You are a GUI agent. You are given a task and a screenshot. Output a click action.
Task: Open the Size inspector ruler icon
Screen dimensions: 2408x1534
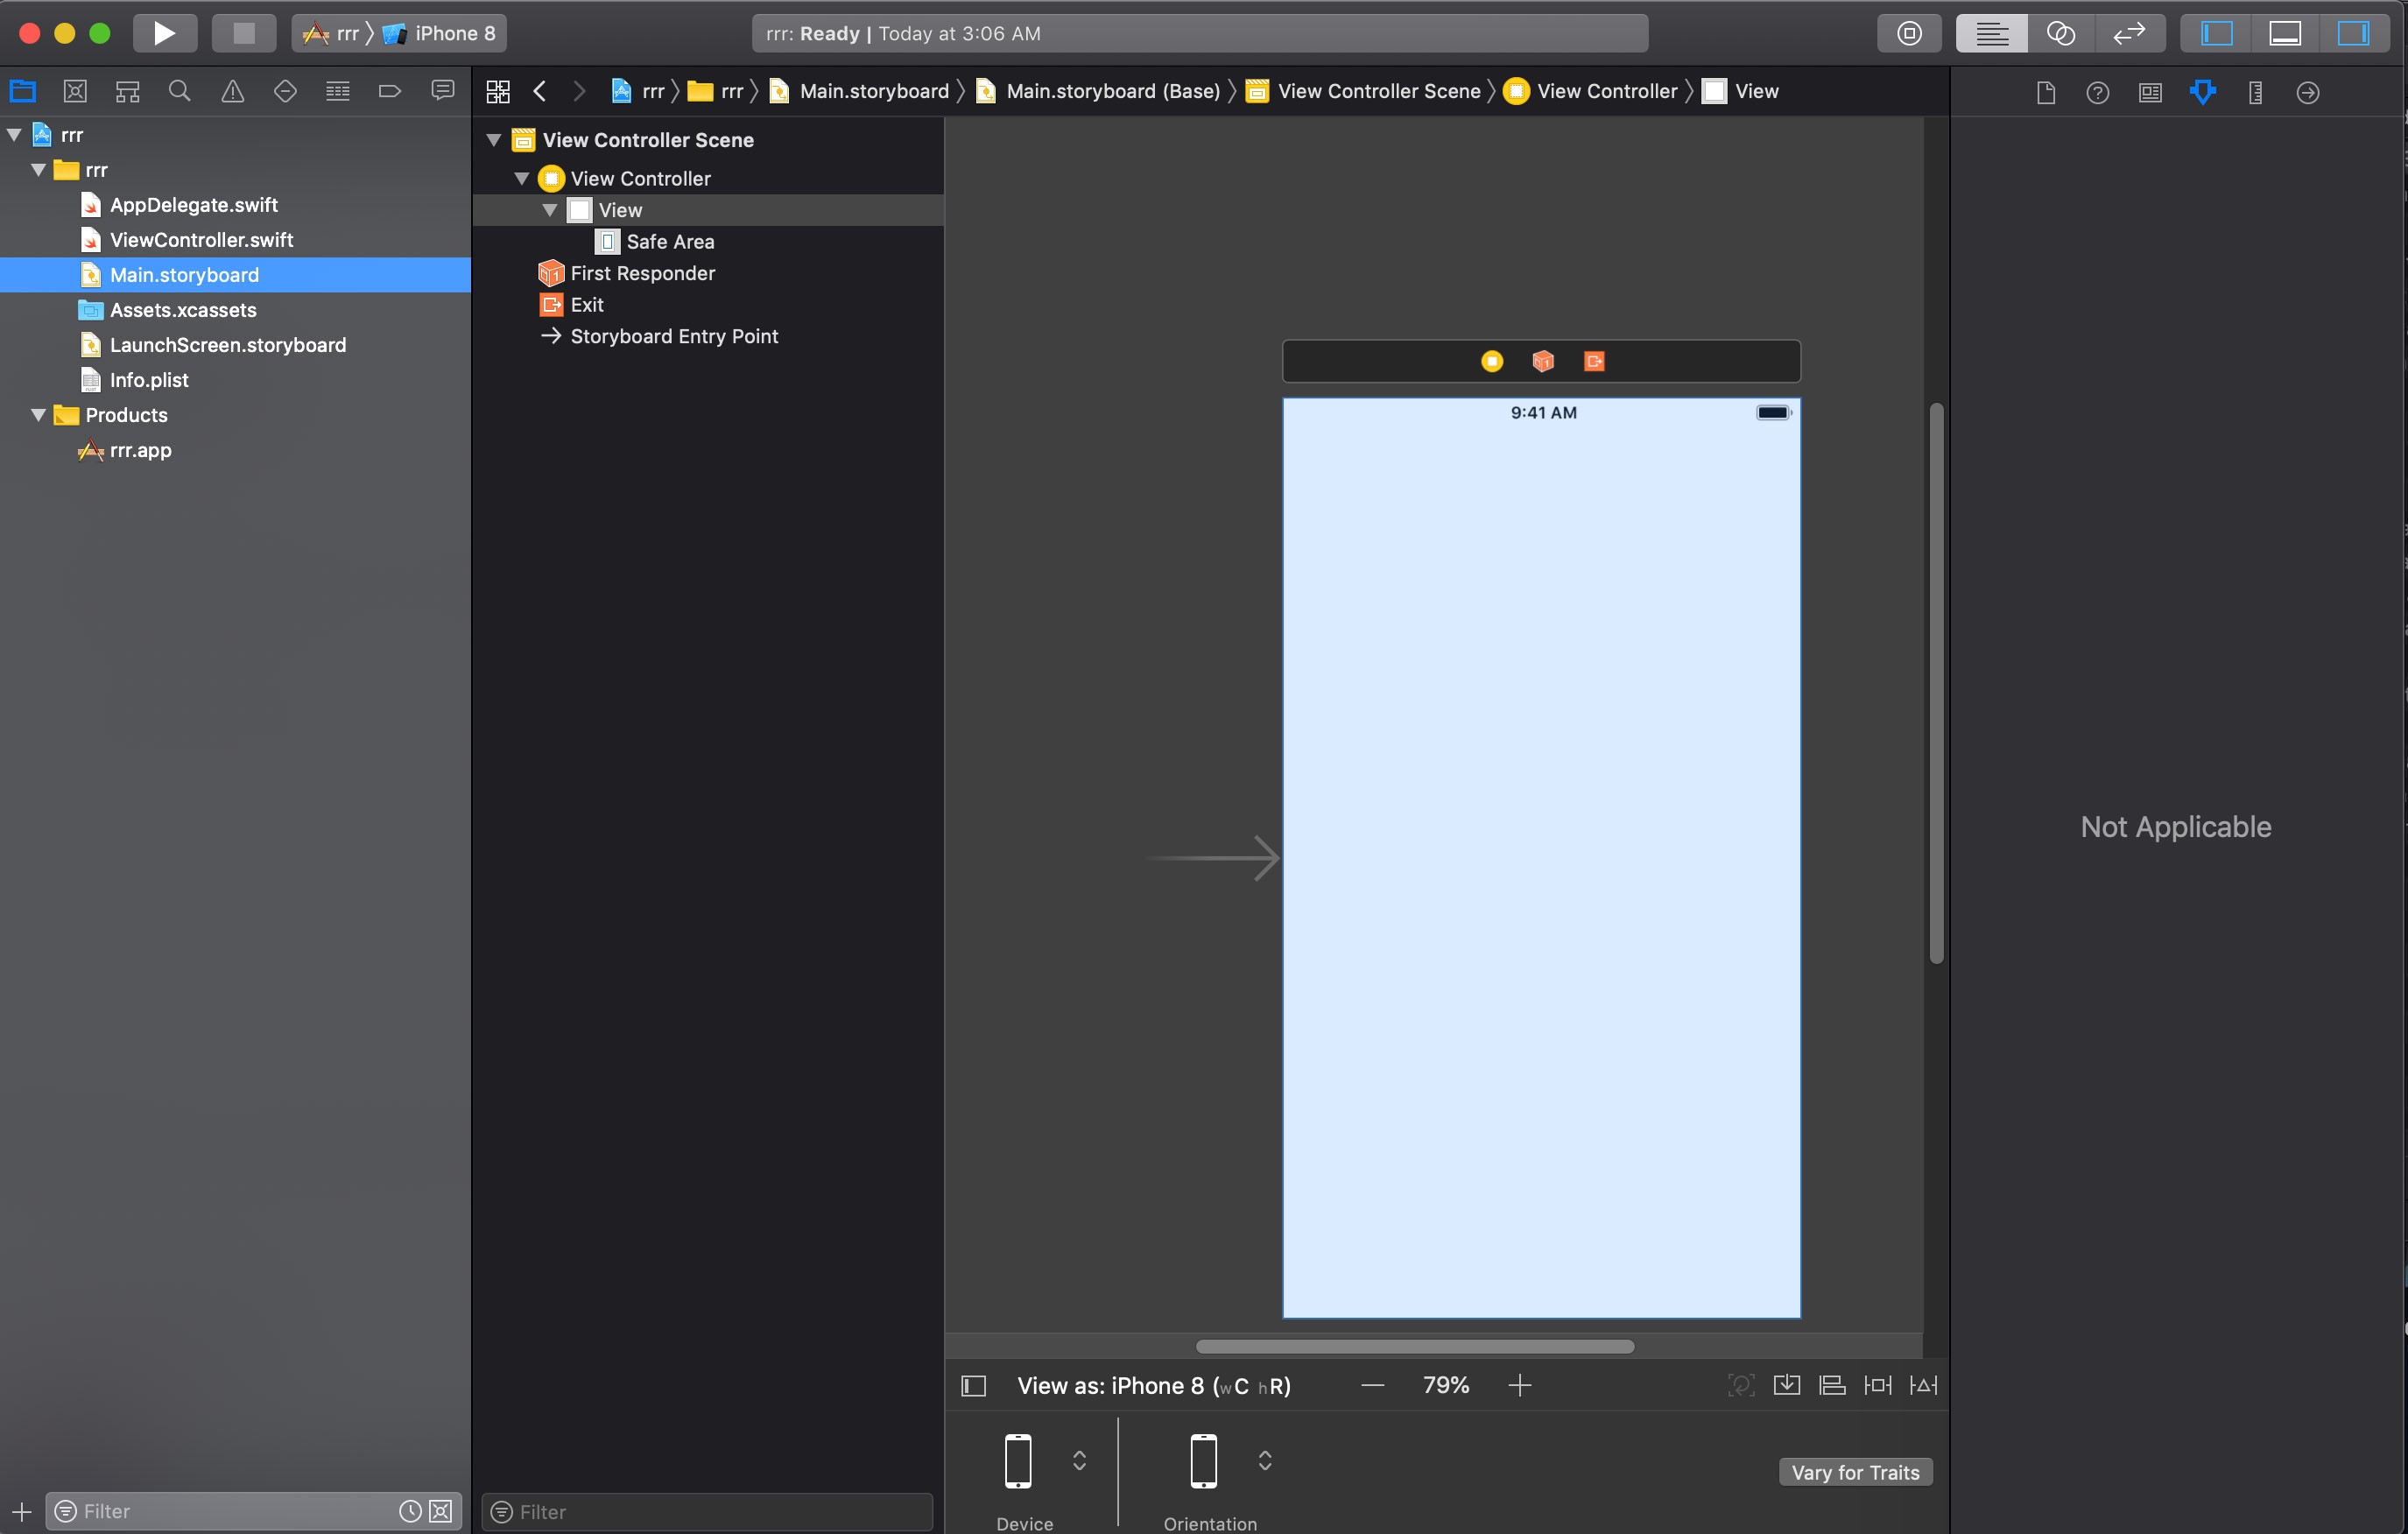click(x=2255, y=92)
